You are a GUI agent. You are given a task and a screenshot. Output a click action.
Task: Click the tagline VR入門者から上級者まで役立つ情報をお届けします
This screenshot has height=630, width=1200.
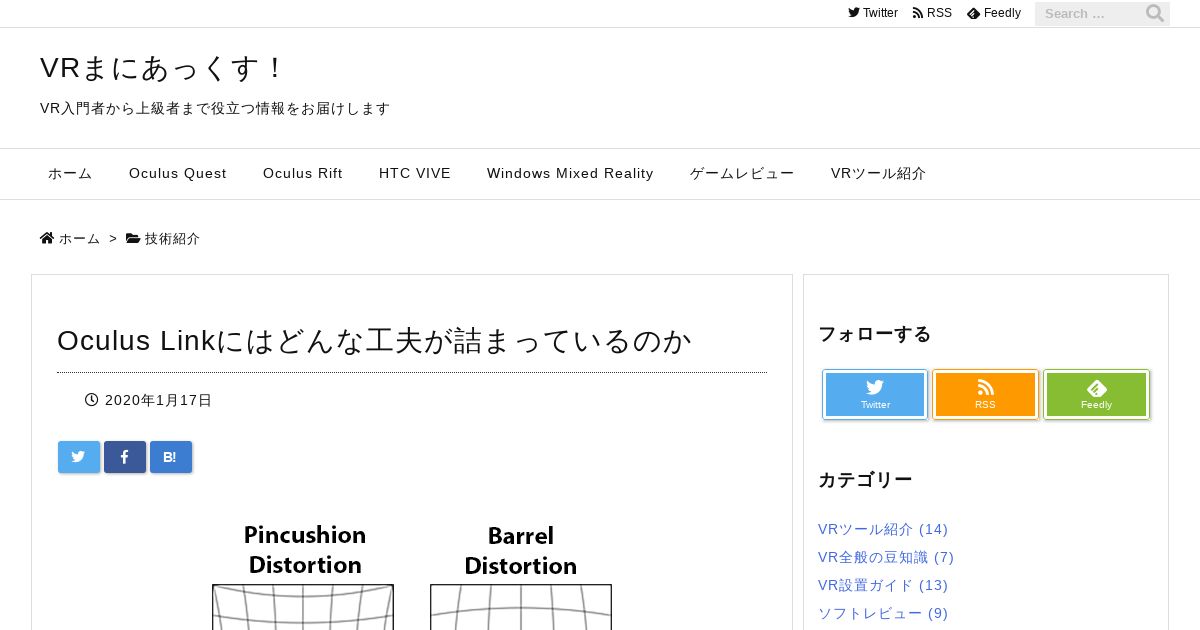(x=215, y=108)
